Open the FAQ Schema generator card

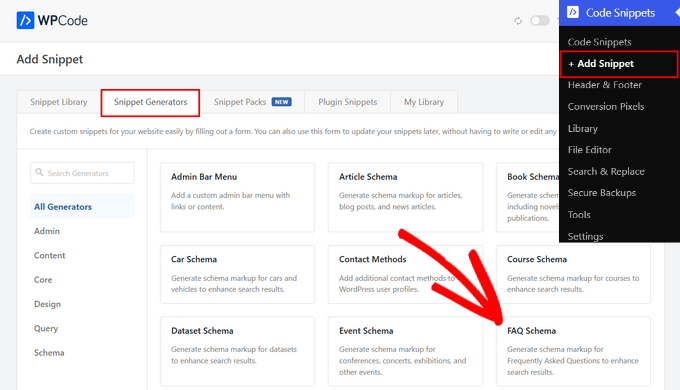pos(573,351)
